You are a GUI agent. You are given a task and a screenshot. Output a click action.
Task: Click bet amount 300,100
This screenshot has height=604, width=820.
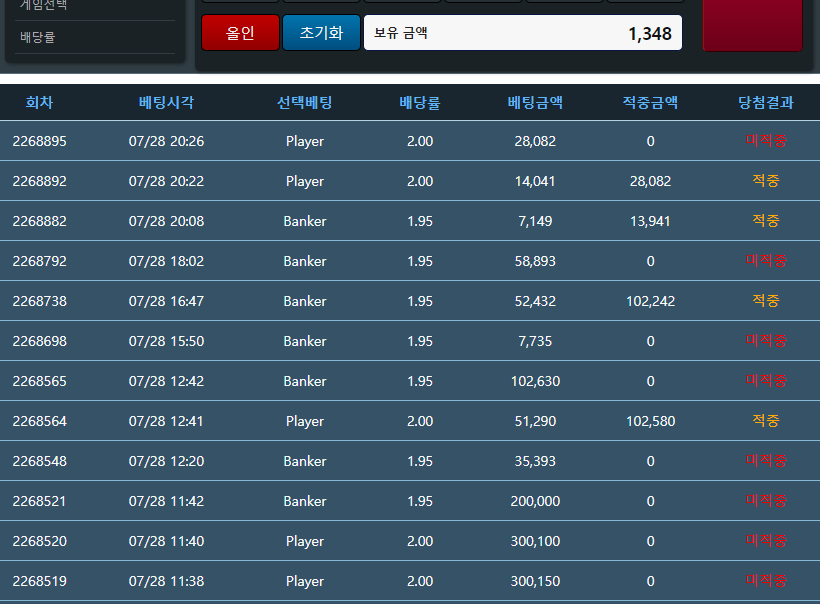coord(535,541)
